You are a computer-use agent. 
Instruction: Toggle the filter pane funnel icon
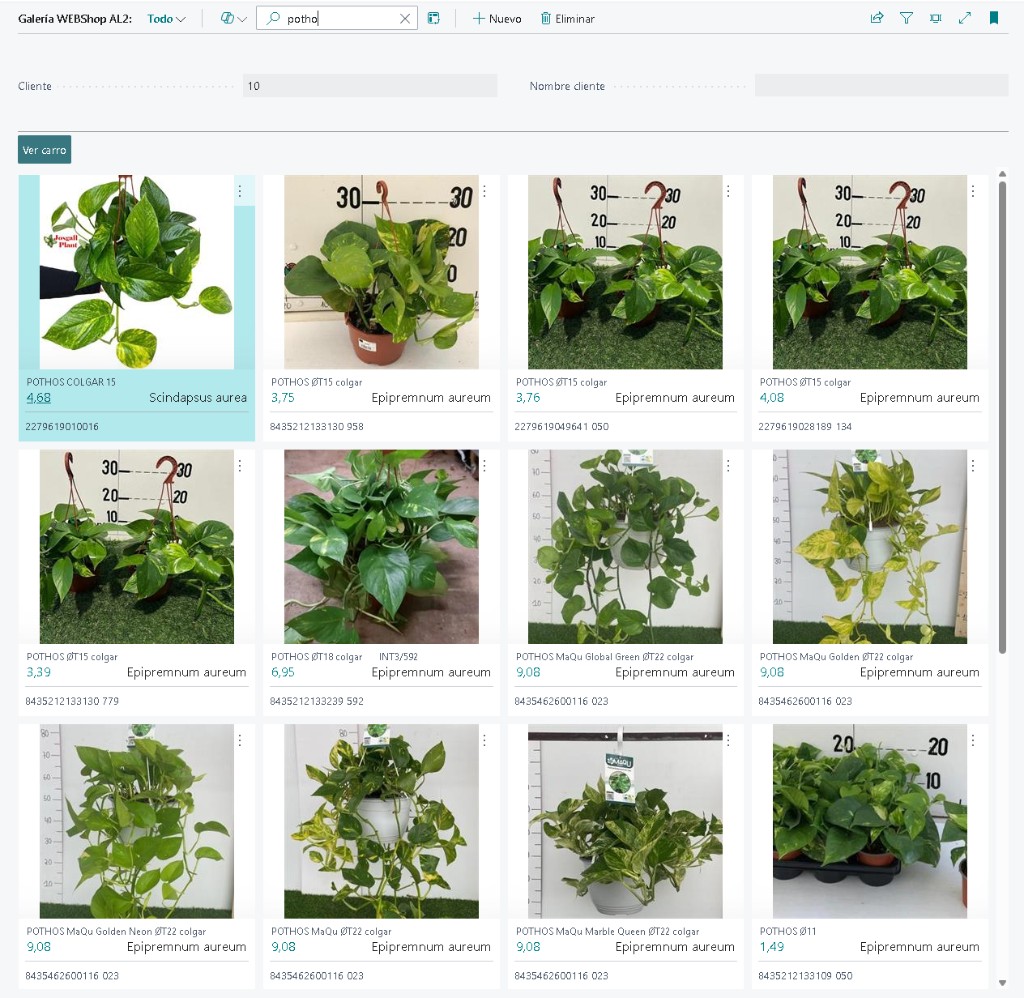(906, 18)
